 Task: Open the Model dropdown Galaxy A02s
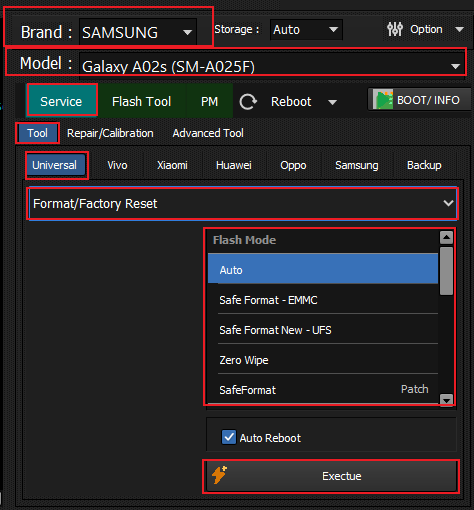pos(272,66)
